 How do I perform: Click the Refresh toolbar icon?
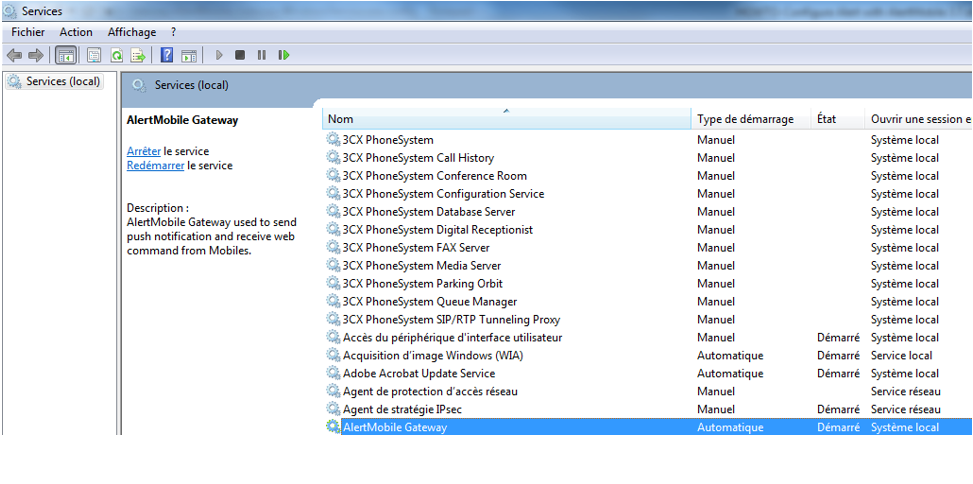(116, 55)
